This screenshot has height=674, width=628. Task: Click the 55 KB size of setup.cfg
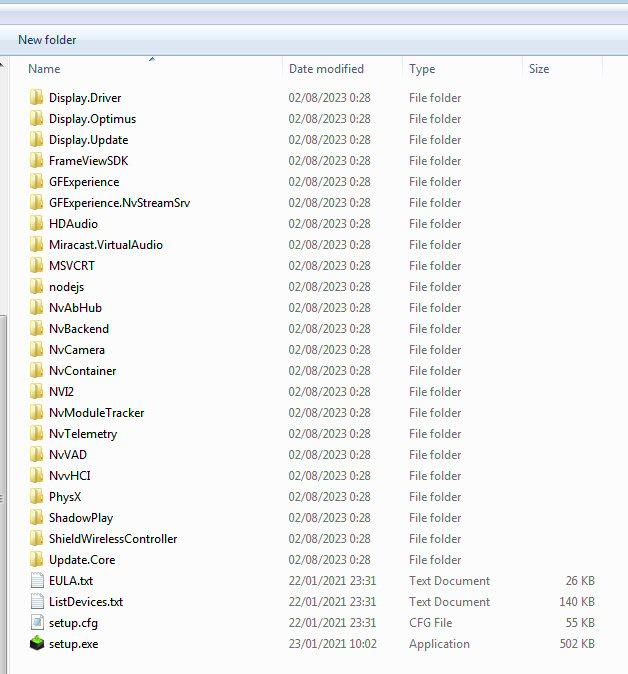click(580, 623)
